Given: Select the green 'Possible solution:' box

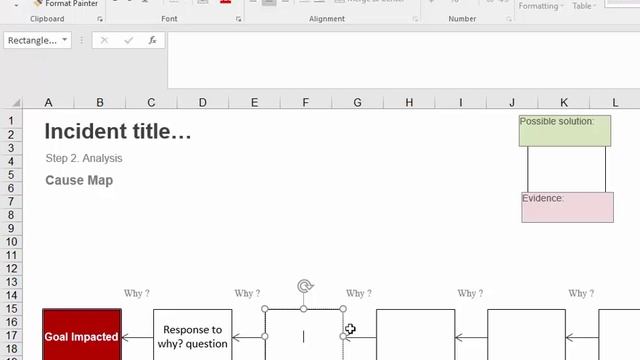Looking at the screenshot, I should point(565,131).
